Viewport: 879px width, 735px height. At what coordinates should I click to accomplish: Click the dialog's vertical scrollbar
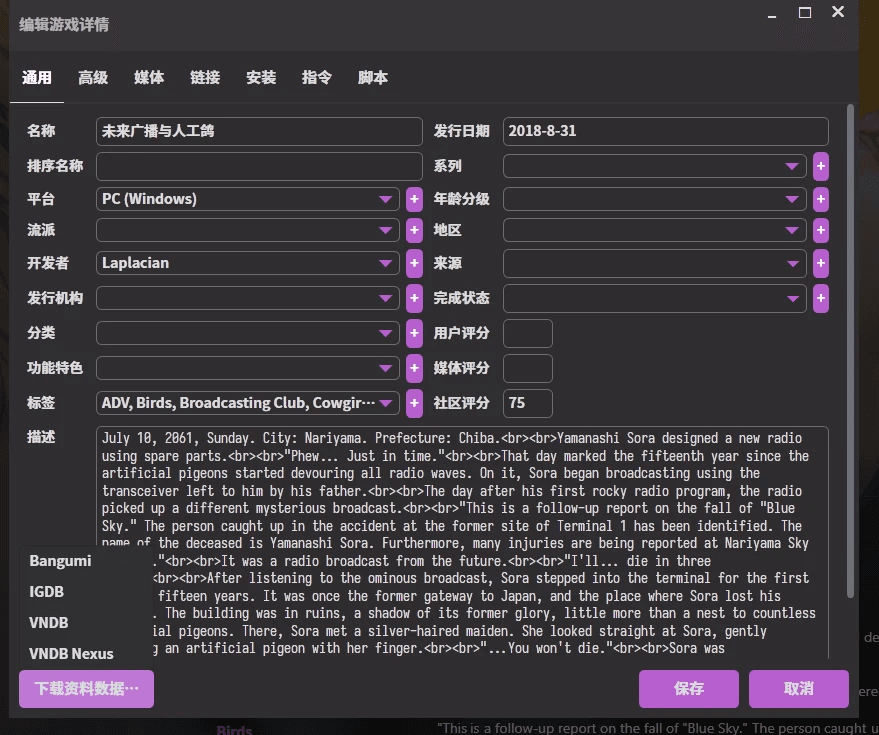850,350
